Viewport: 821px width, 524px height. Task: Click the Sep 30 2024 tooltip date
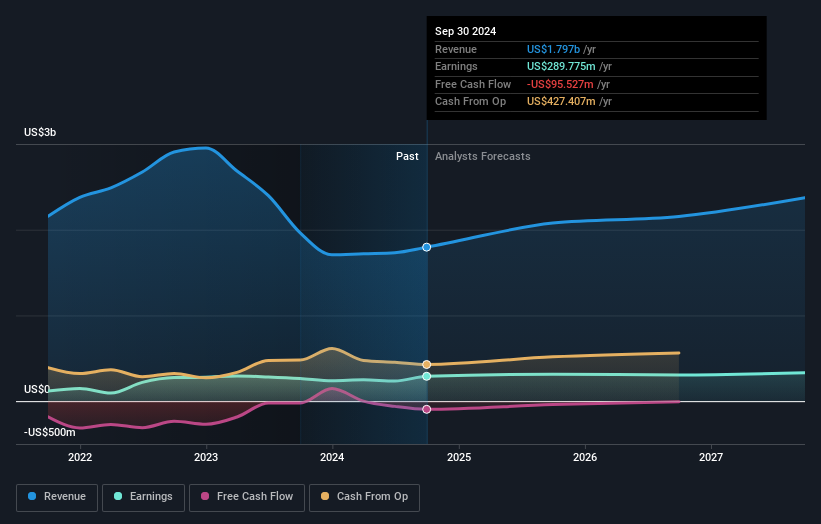pyautogui.click(x=465, y=31)
